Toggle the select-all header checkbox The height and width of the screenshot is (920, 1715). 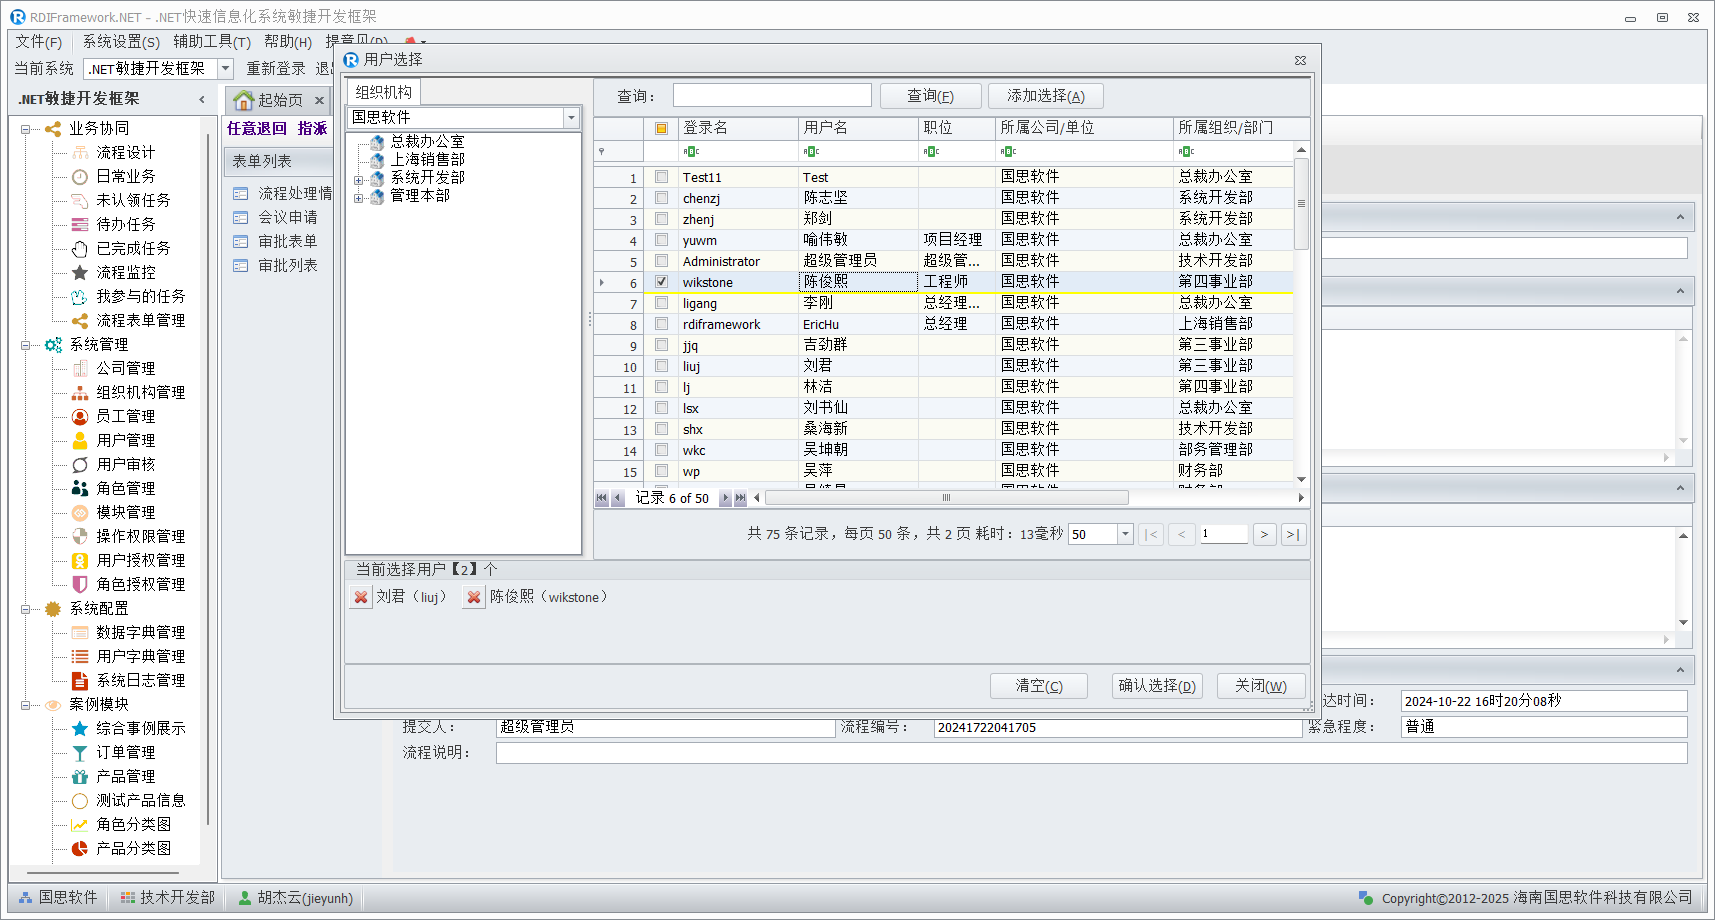[661, 128]
